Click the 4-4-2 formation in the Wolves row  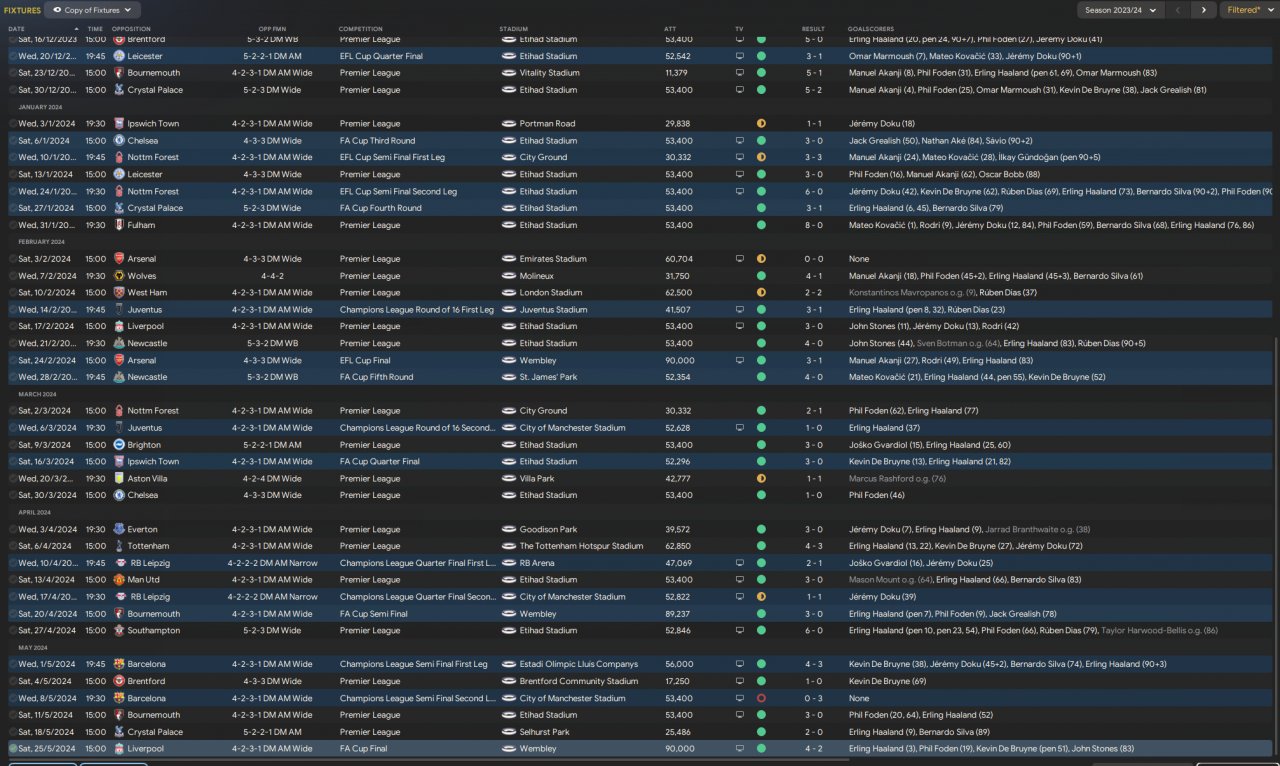coord(272,276)
